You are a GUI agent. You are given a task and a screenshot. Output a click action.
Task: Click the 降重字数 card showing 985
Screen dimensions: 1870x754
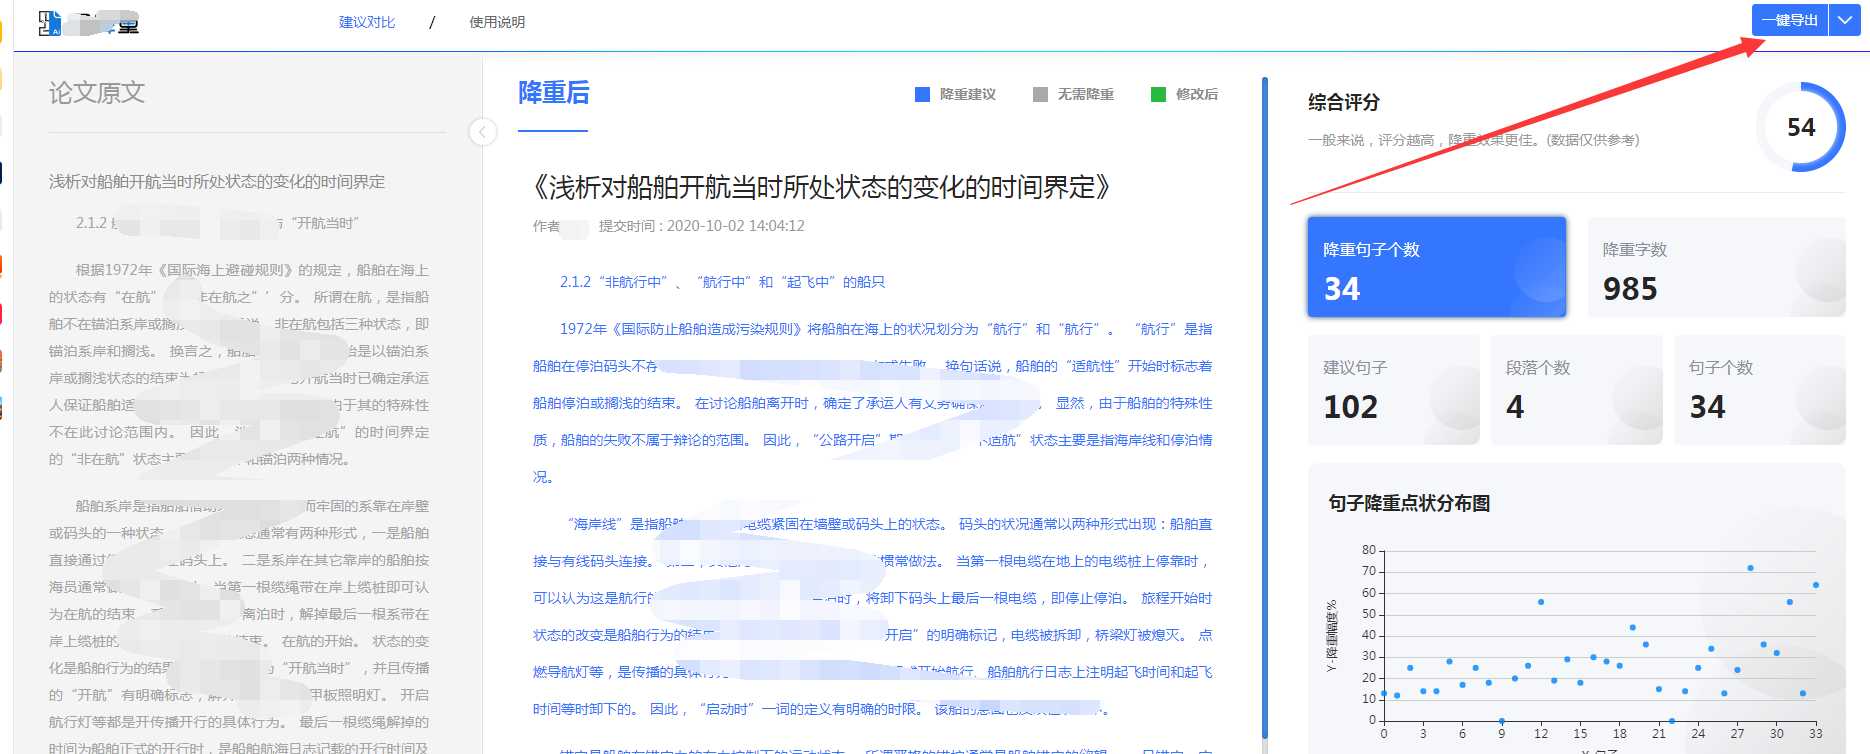pos(1716,267)
